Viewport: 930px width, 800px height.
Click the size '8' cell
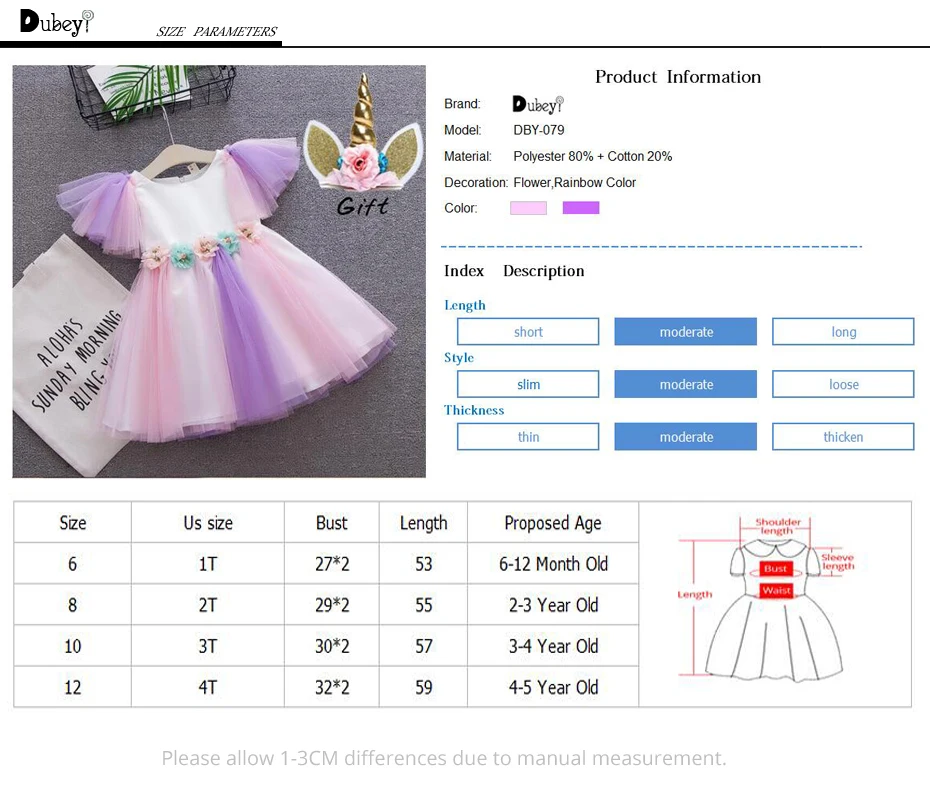point(72,605)
